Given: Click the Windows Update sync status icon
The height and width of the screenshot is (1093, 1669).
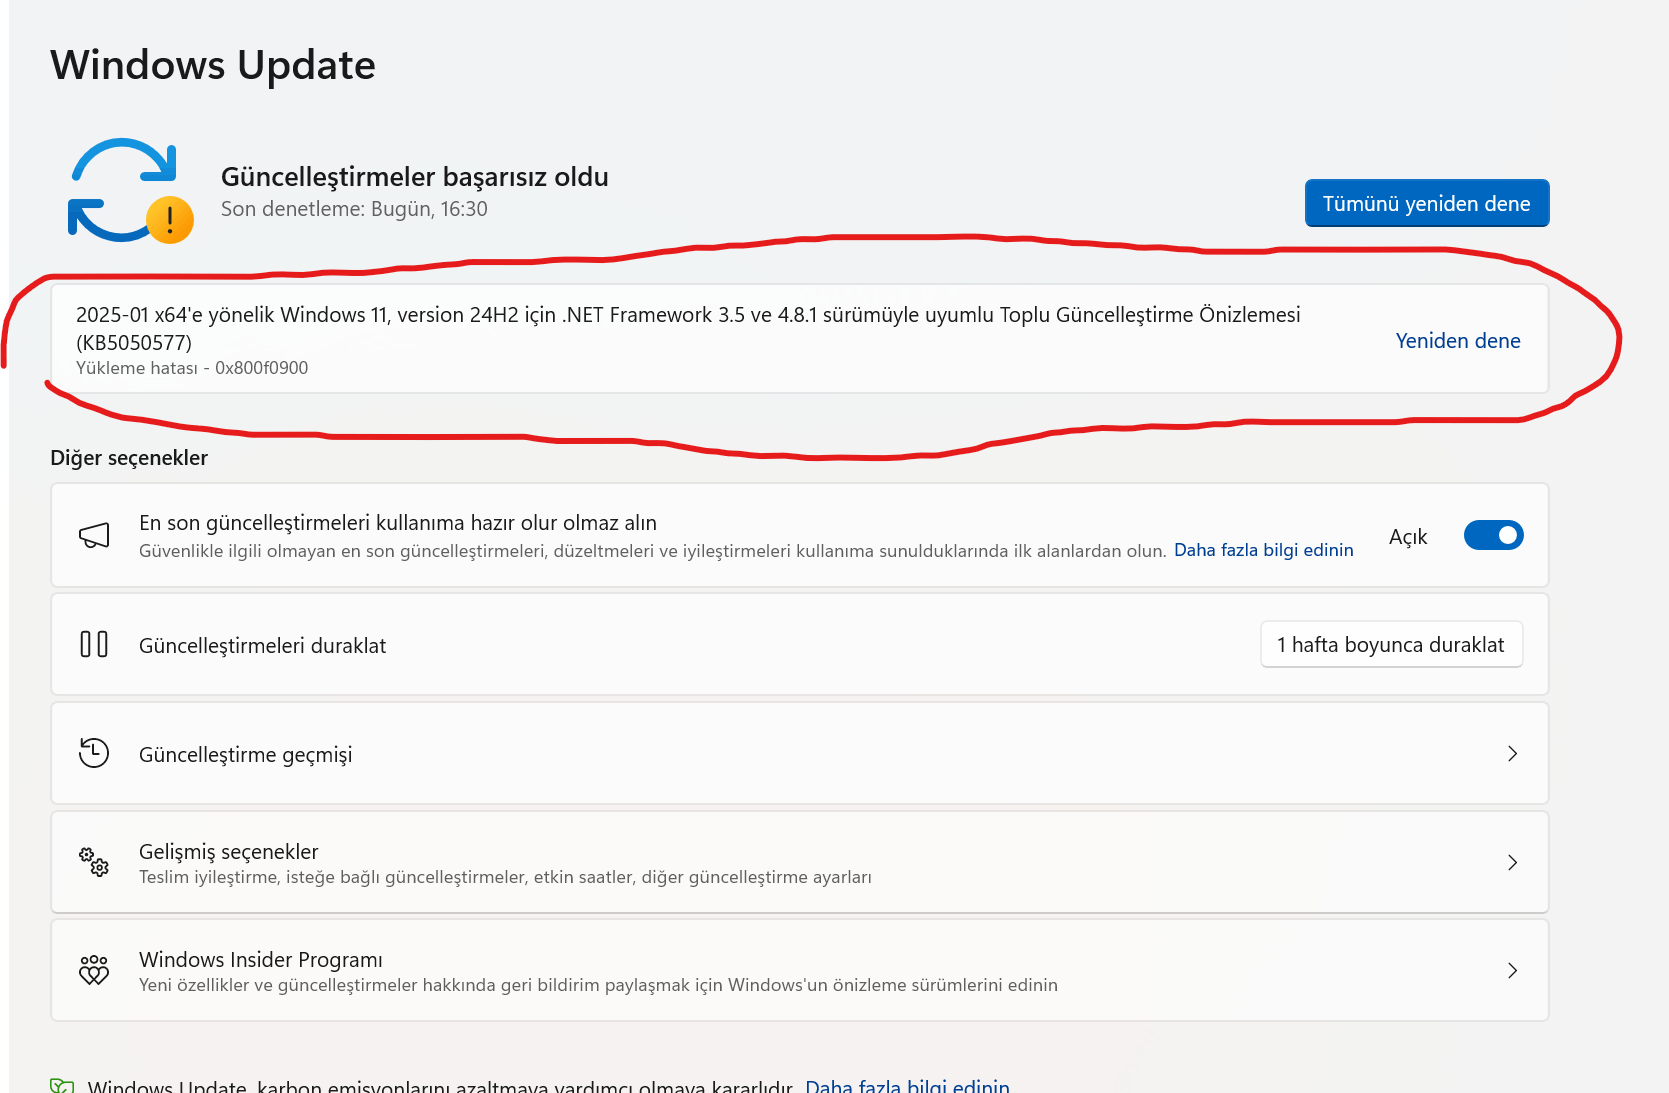Looking at the screenshot, I should pos(130,190).
